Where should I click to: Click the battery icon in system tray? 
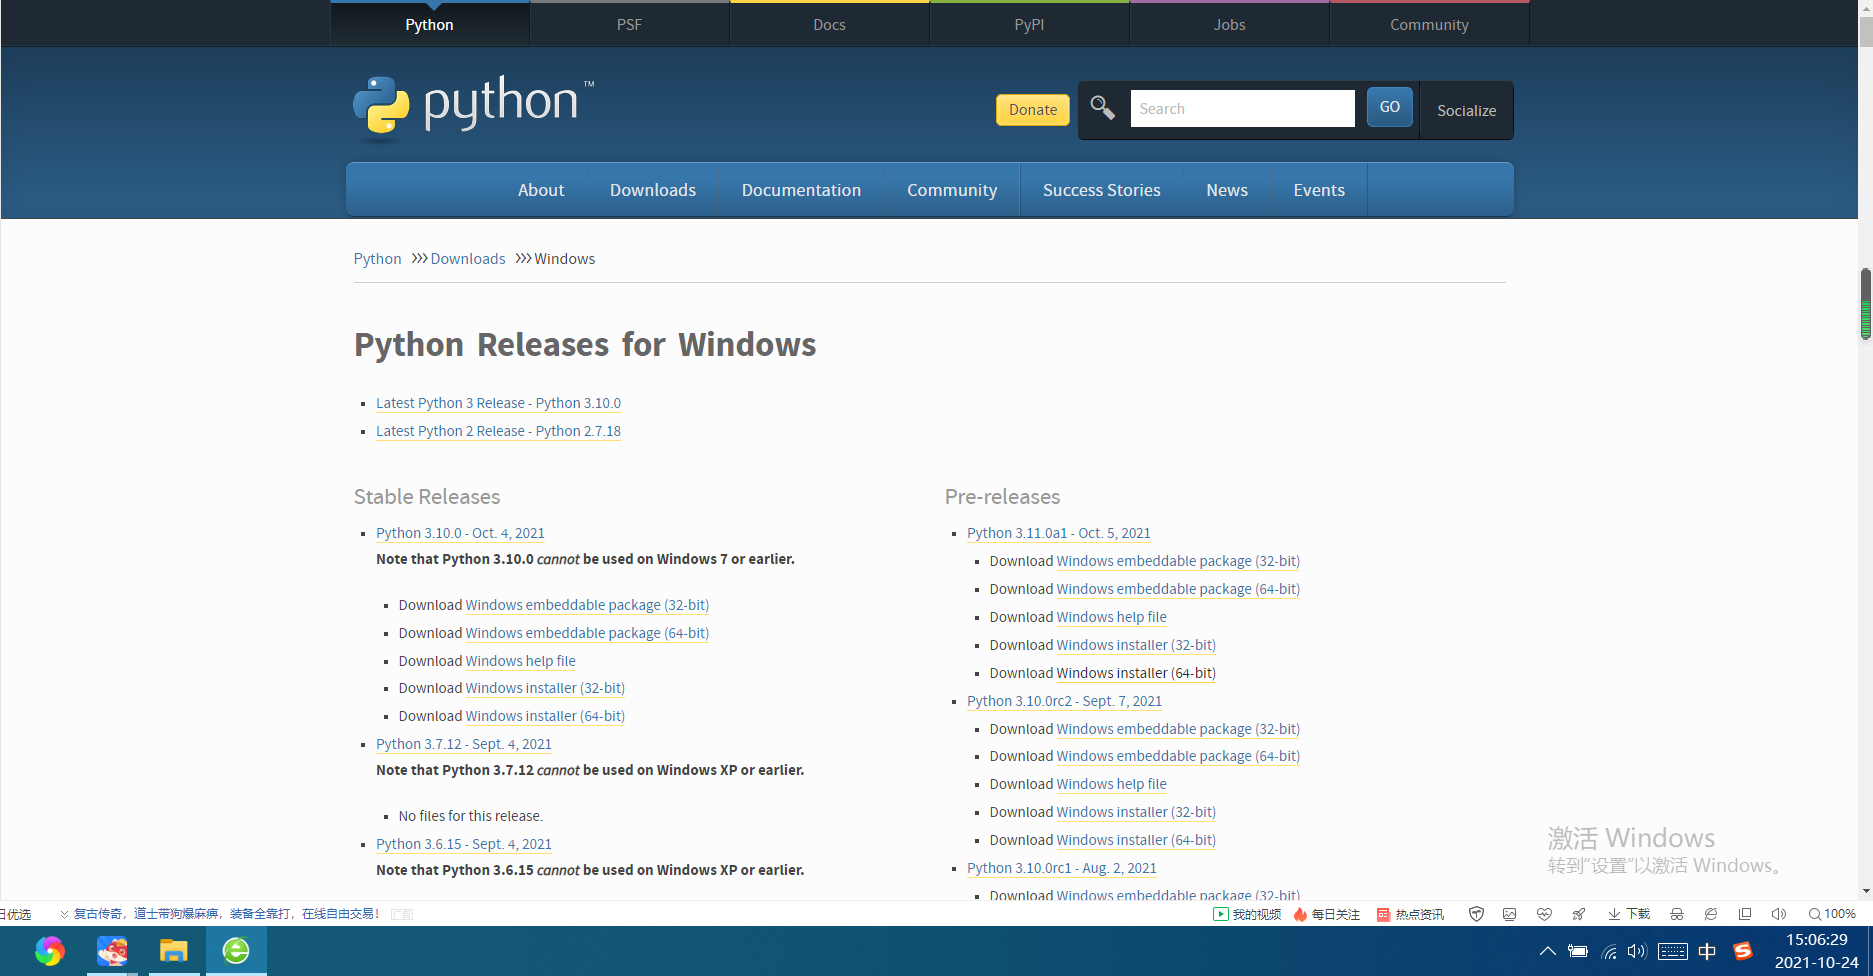(x=1578, y=951)
